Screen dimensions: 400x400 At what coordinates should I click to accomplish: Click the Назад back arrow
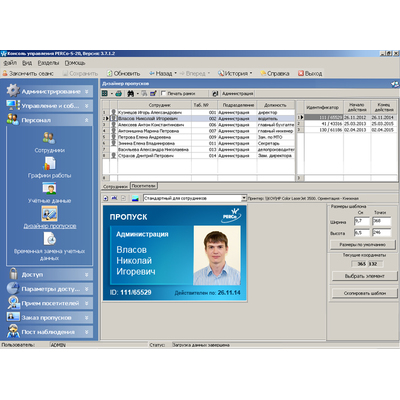(x=152, y=73)
